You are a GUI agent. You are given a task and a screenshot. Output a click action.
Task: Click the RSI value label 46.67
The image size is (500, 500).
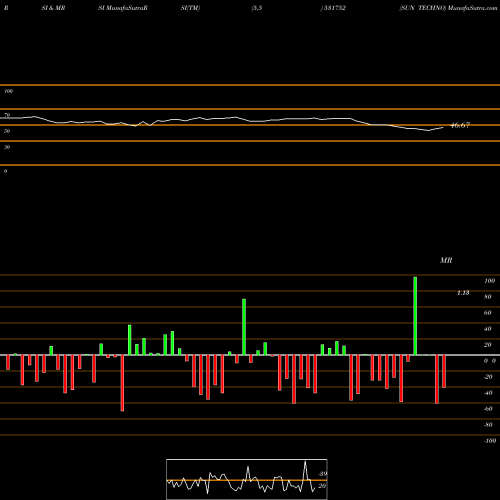tap(460, 125)
